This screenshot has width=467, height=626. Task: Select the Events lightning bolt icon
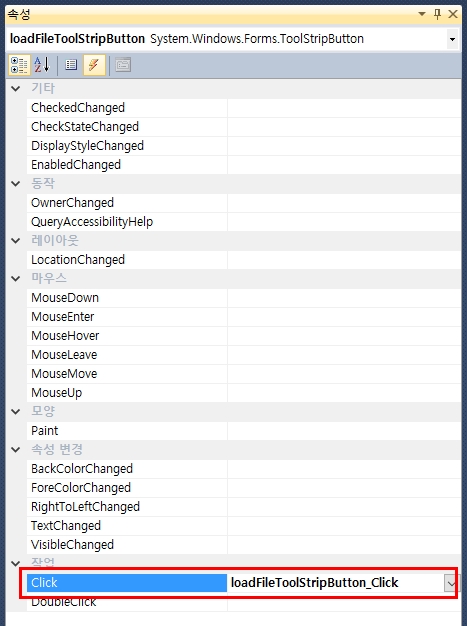tap(94, 65)
